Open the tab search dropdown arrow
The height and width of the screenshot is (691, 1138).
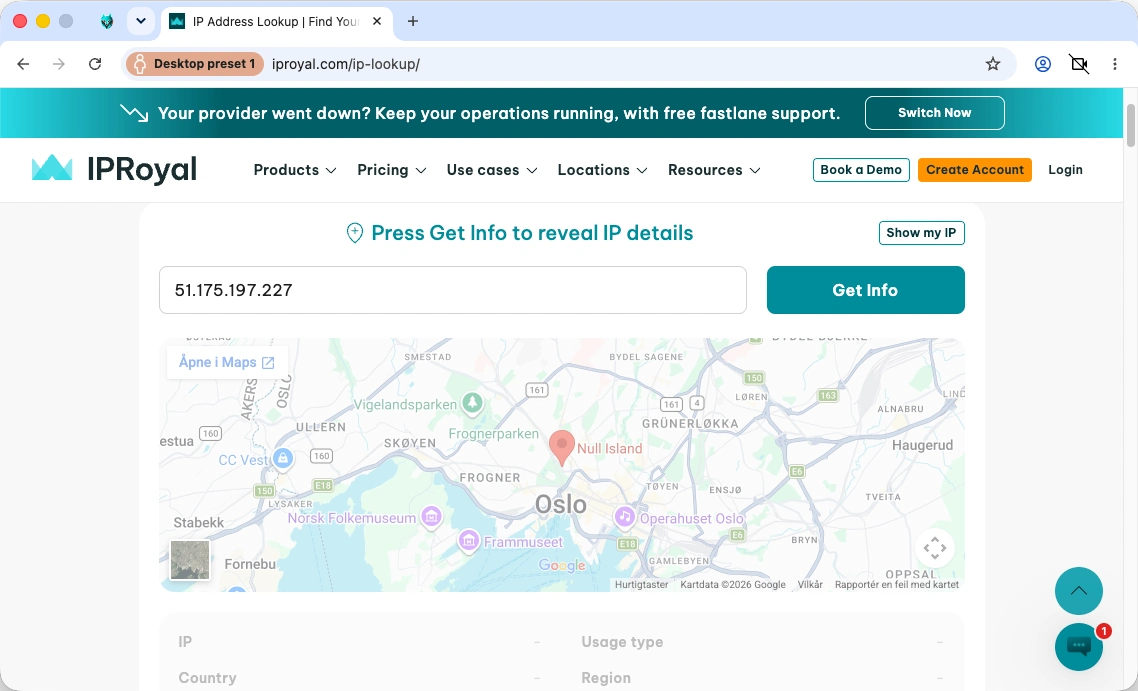pos(141,21)
